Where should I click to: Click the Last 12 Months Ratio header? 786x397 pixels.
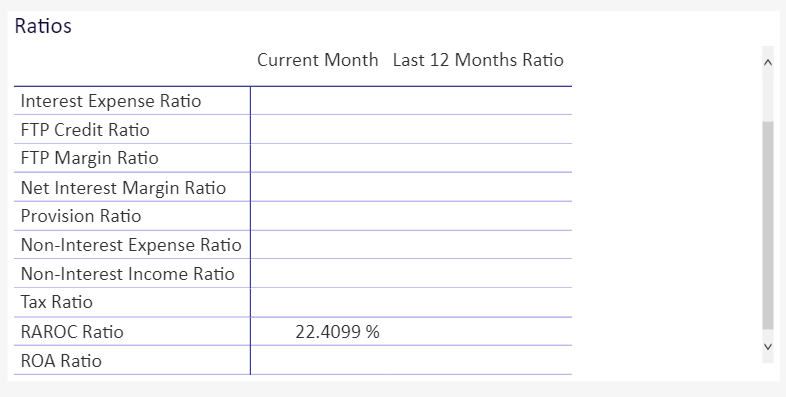478,60
